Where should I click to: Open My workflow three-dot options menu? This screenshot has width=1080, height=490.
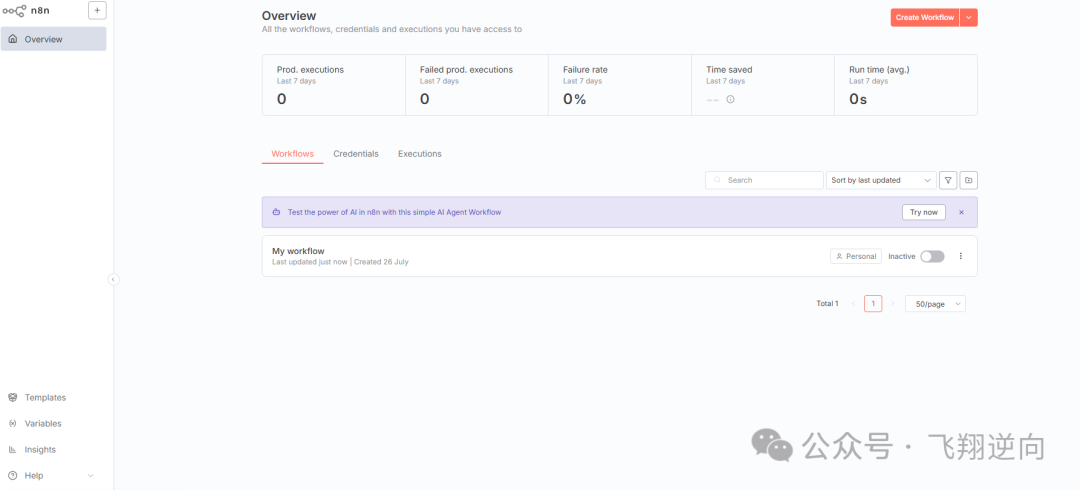tap(961, 256)
